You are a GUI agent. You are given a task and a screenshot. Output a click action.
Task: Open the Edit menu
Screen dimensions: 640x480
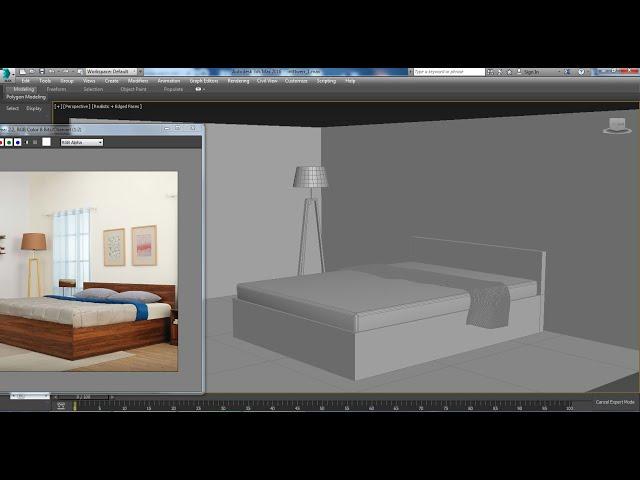(25, 81)
